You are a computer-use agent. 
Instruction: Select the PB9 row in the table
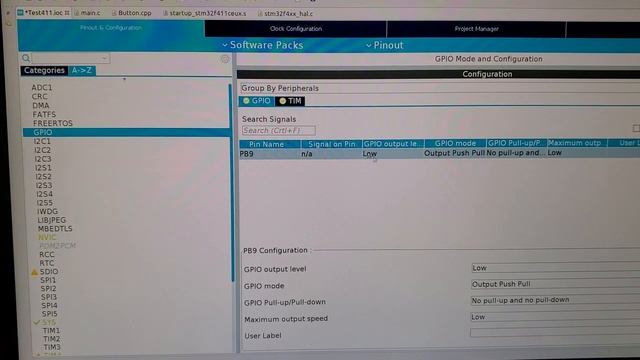point(439,153)
